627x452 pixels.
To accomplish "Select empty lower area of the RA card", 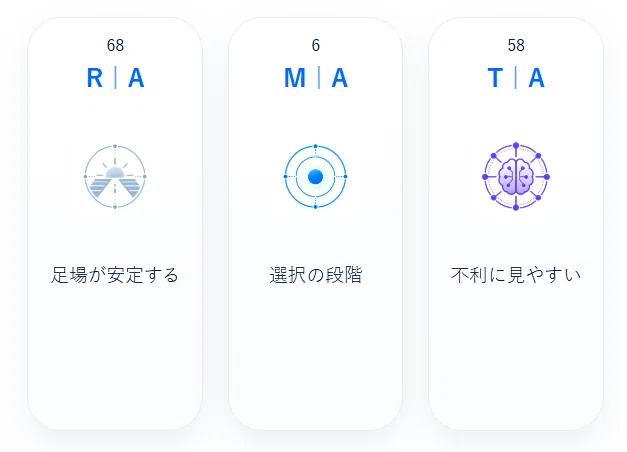I will pyautogui.click(x=115, y=360).
